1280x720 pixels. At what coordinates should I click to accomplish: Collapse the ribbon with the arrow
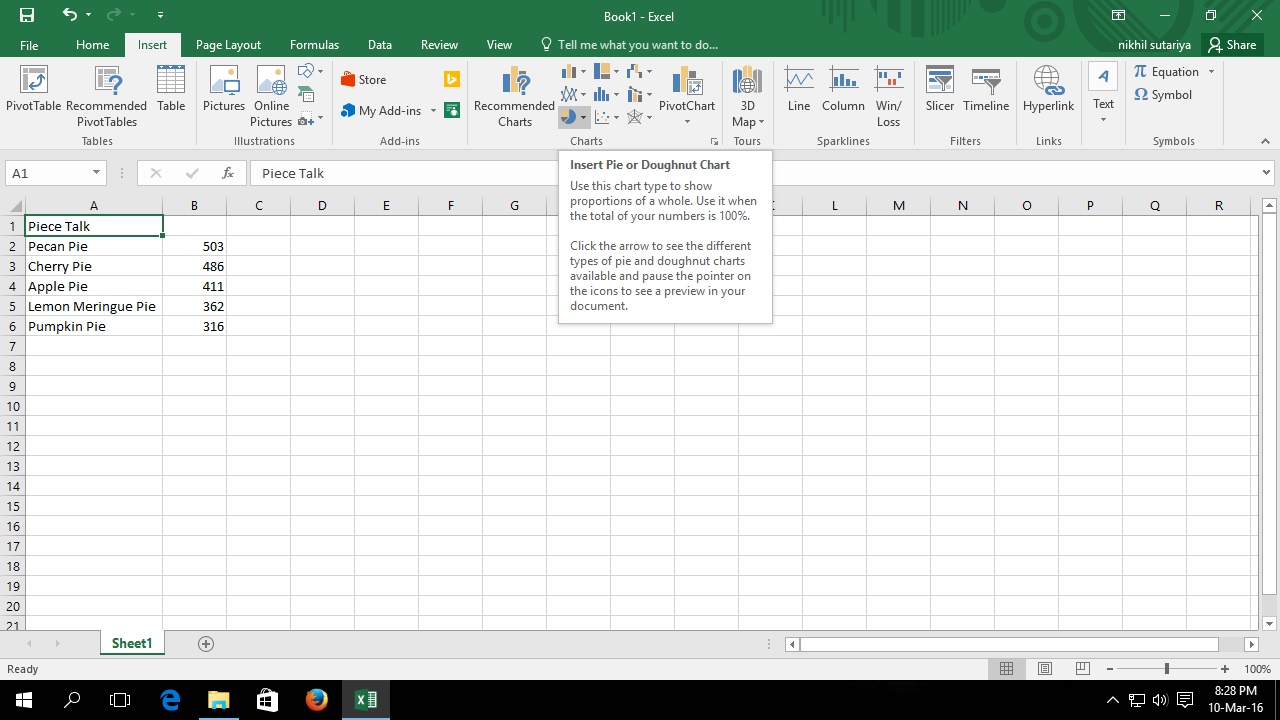coord(1264,141)
